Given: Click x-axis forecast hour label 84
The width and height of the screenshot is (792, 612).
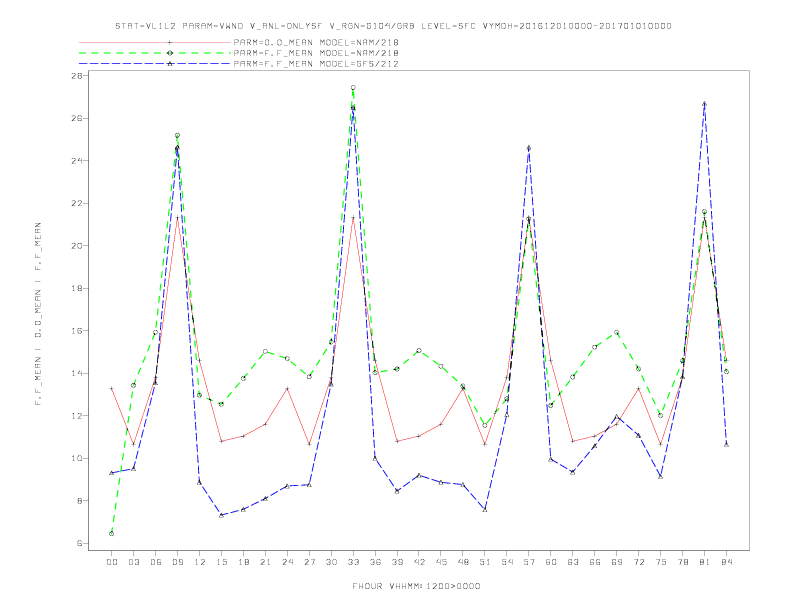Looking at the screenshot, I should click(x=726, y=562).
